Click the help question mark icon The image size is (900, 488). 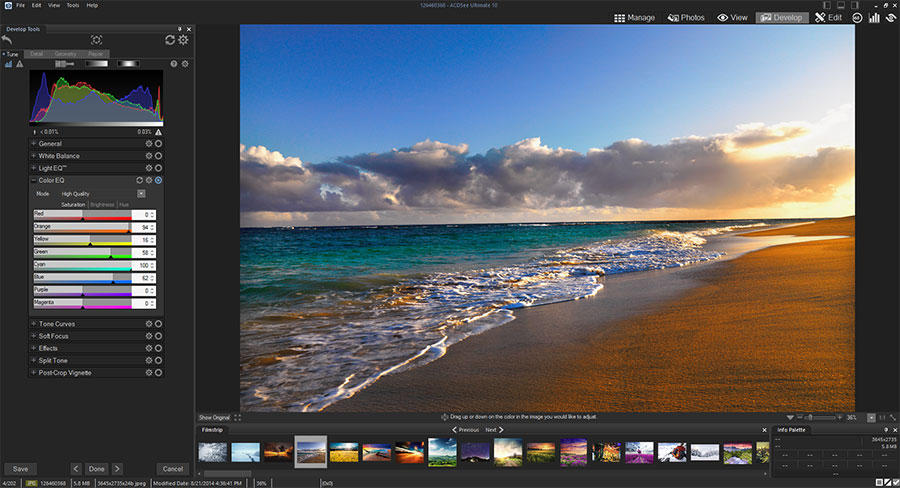coord(174,64)
